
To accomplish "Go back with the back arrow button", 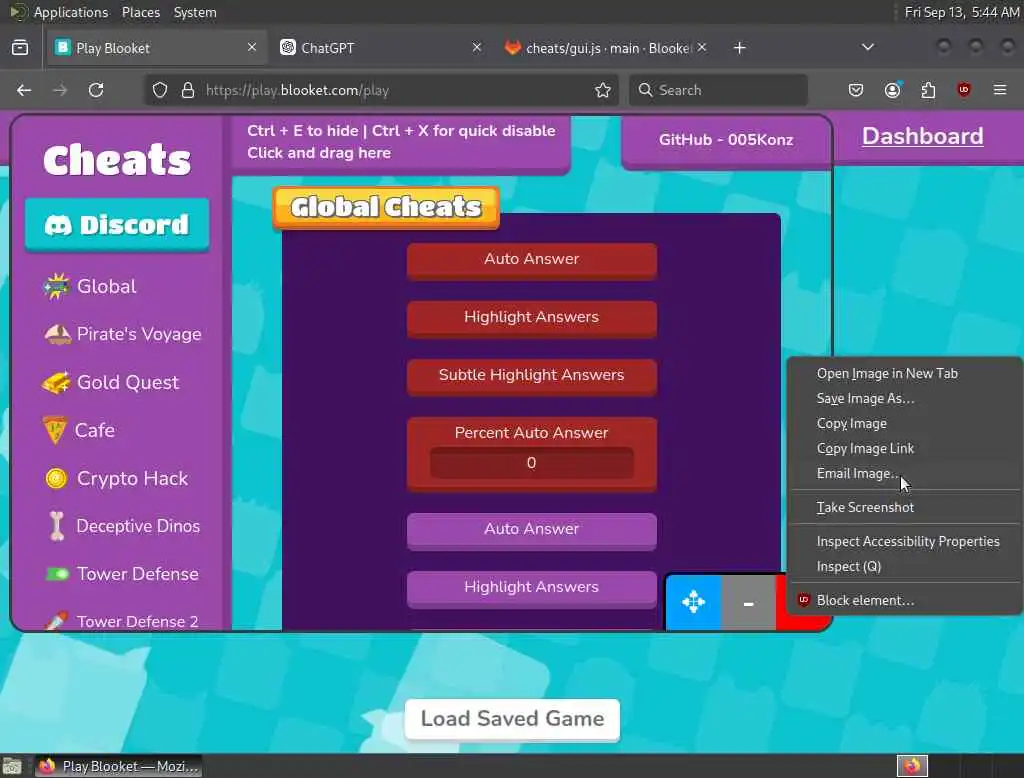I will 24,90.
